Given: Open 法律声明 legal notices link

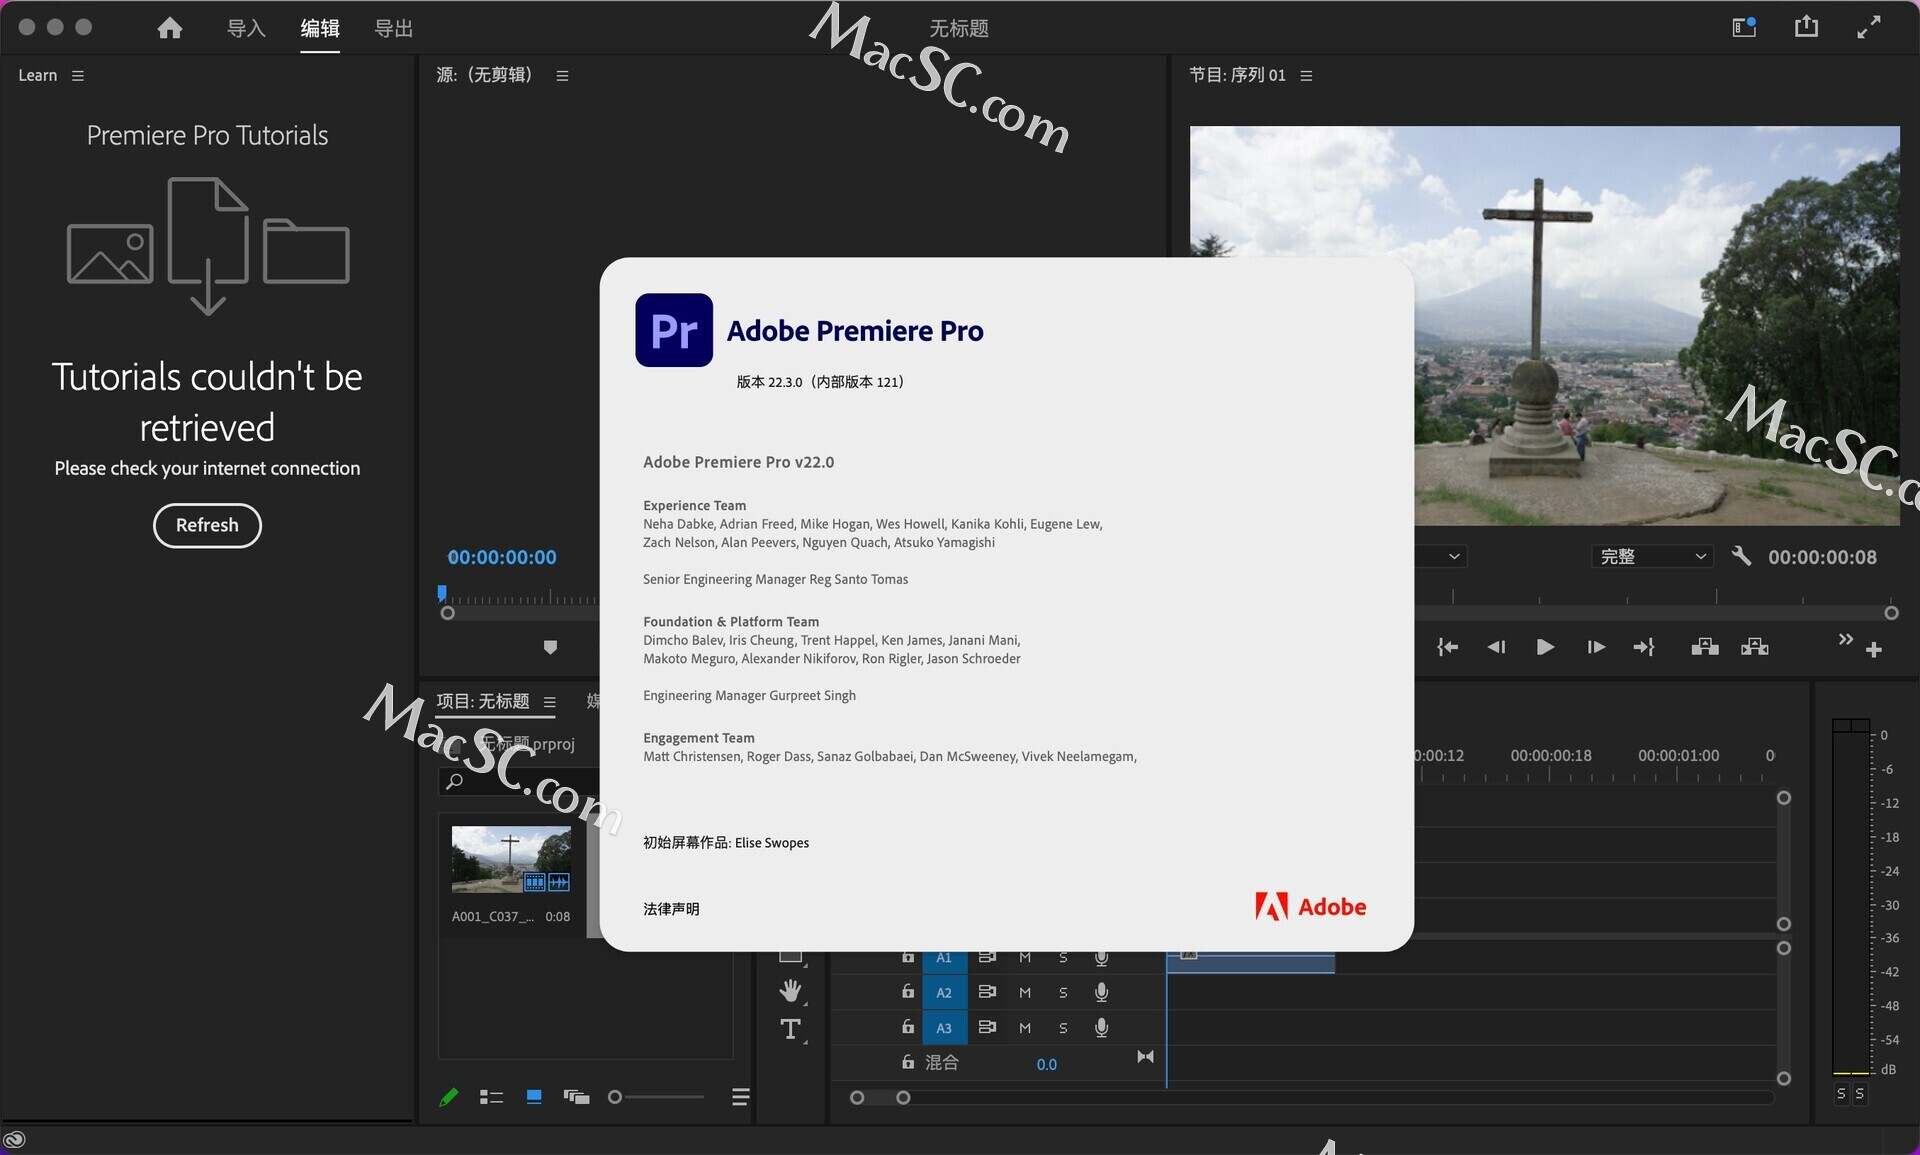Looking at the screenshot, I should point(671,909).
